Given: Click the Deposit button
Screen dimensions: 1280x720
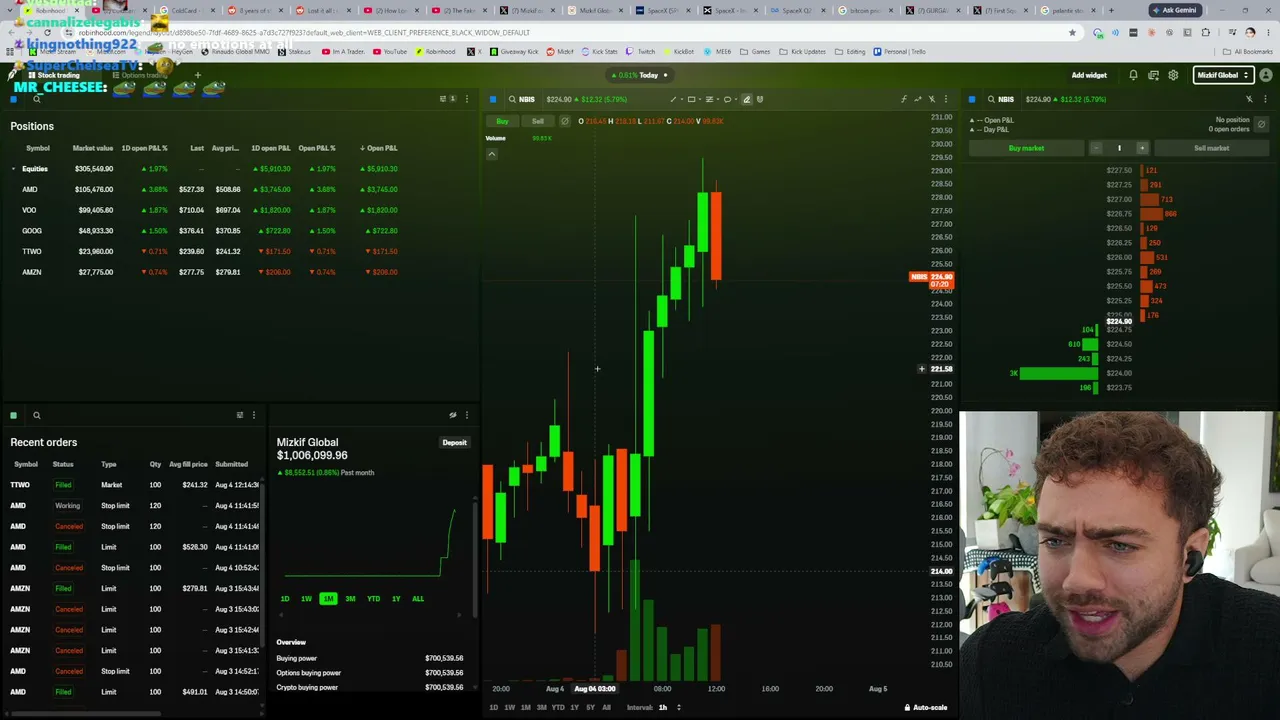Looking at the screenshot, I should click(454, 443).
